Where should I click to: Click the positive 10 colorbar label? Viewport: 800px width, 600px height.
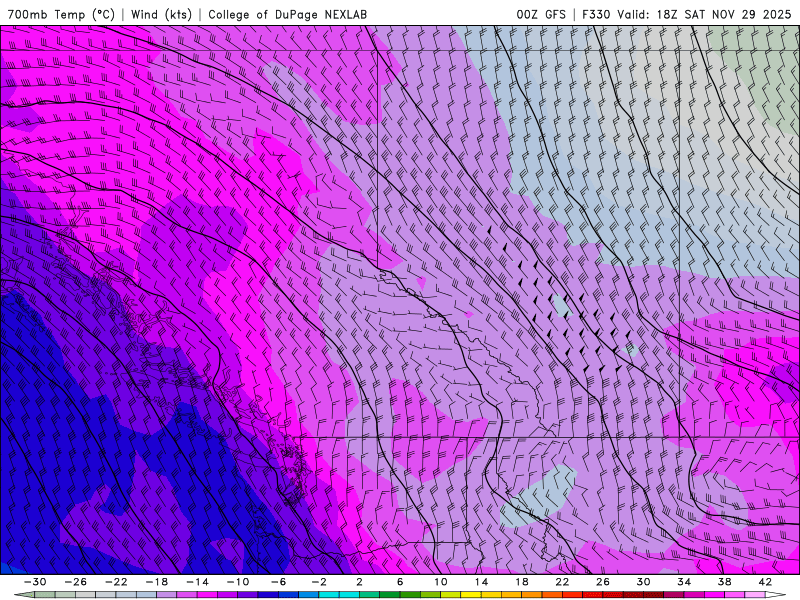pos(440,582)
